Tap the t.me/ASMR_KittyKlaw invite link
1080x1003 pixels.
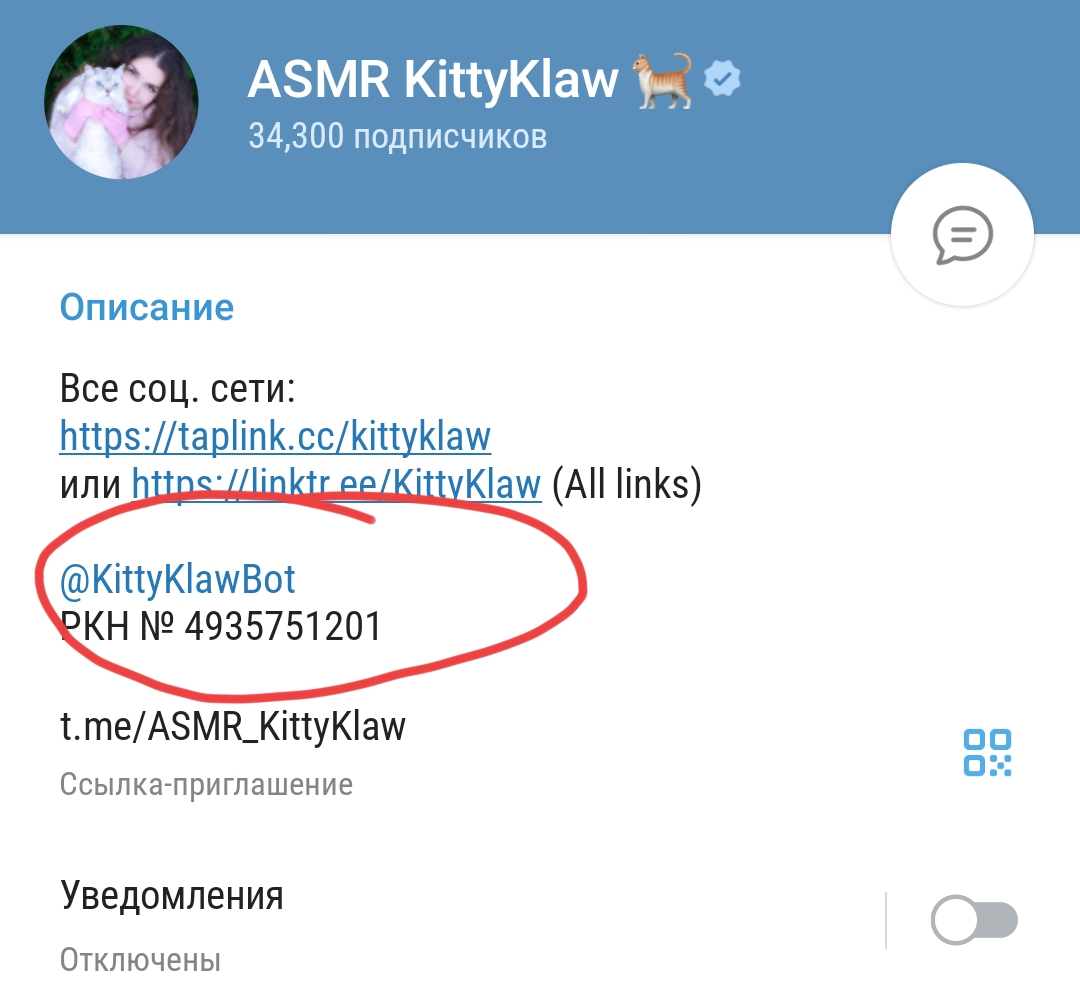(233, 727)
